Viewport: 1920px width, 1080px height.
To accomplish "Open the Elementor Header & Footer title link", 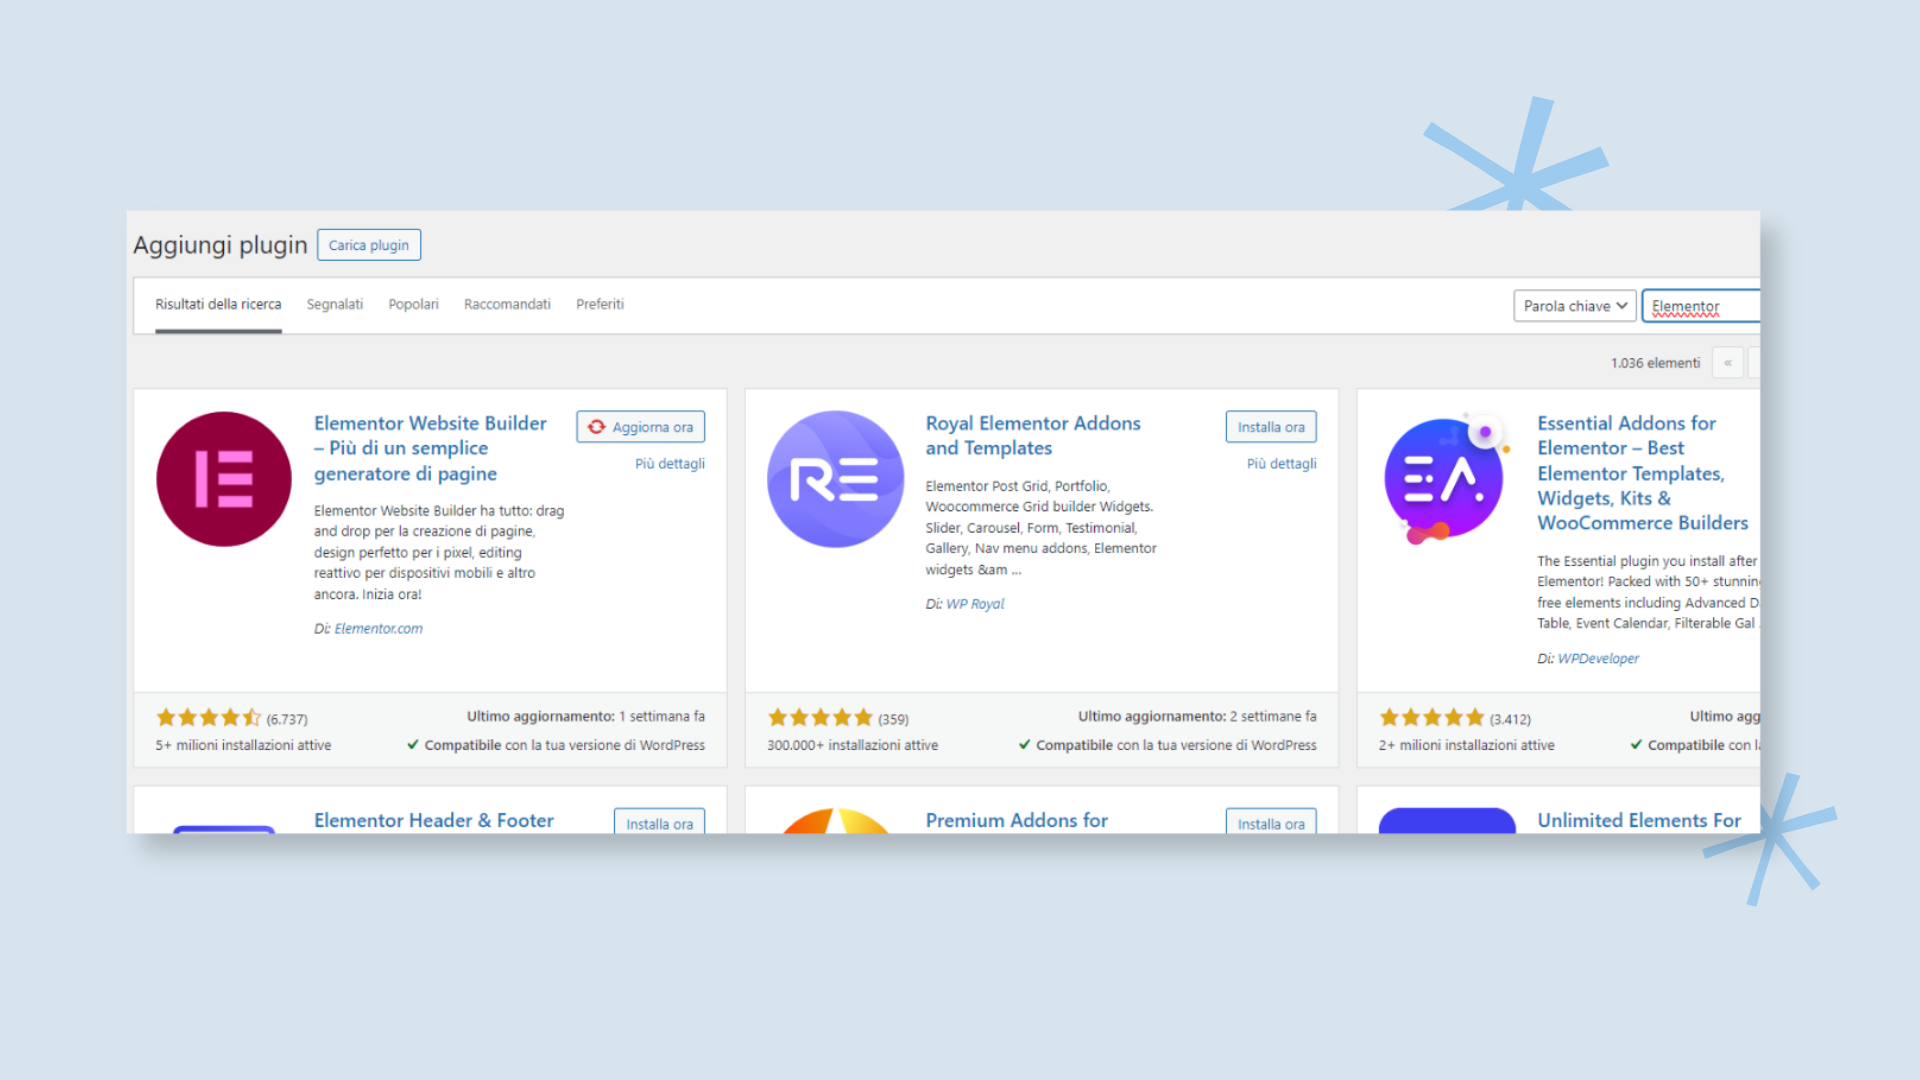I will pyautogui.click(x=434, y=820).
